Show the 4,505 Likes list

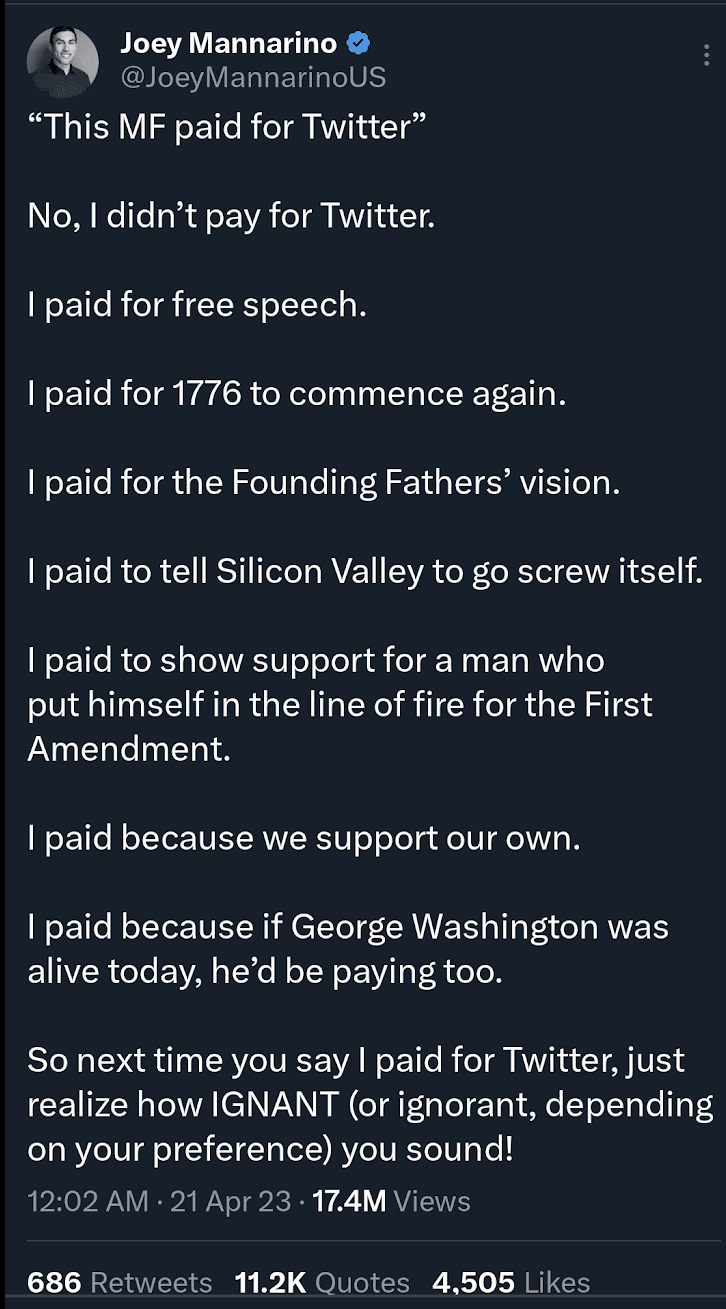coord(511,1283)
